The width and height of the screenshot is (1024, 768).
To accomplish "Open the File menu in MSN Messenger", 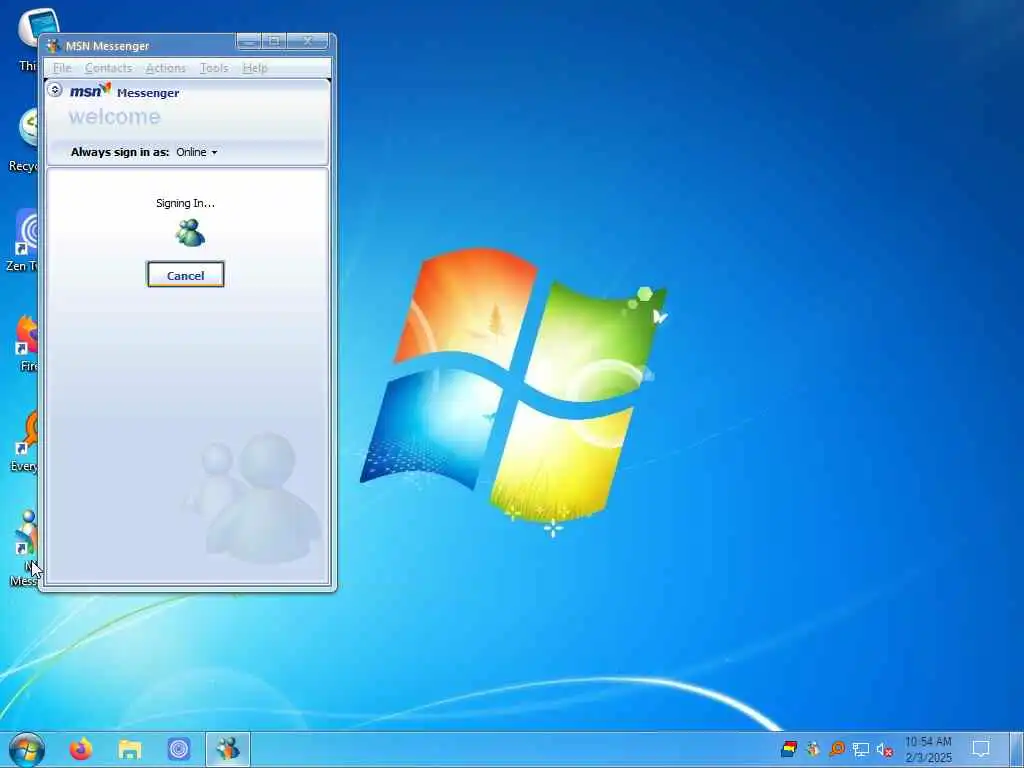I will coord(62,68).
